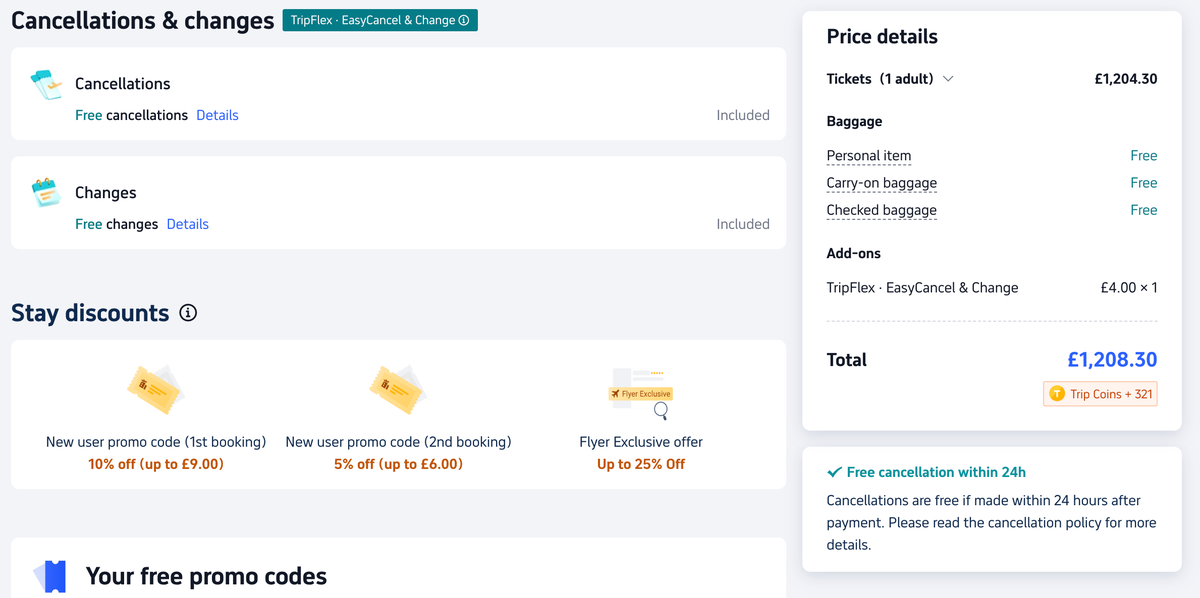View Carry-on baggage details

(x=881, y=183)
